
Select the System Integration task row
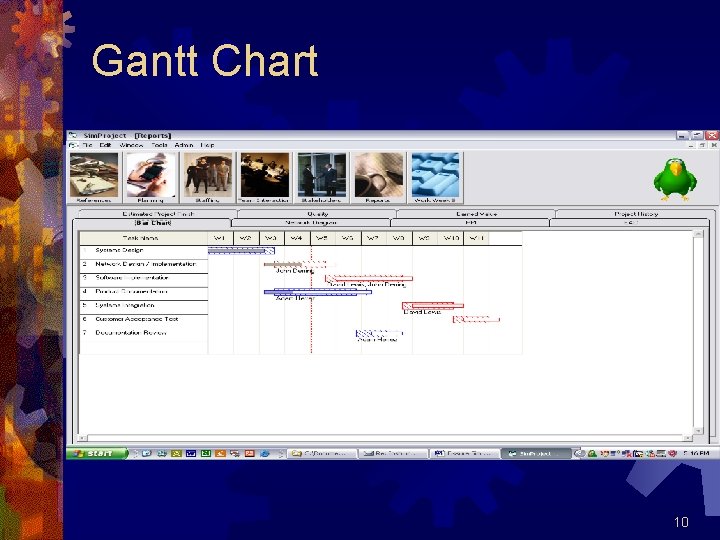tap(143, 306)
